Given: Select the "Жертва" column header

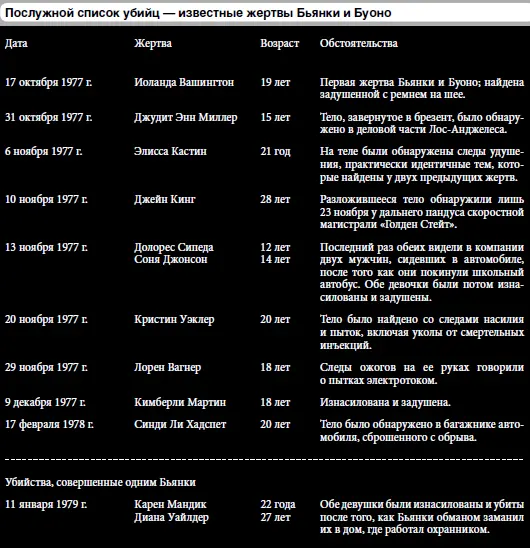Looking at the screenshot, I should (153, 43).
